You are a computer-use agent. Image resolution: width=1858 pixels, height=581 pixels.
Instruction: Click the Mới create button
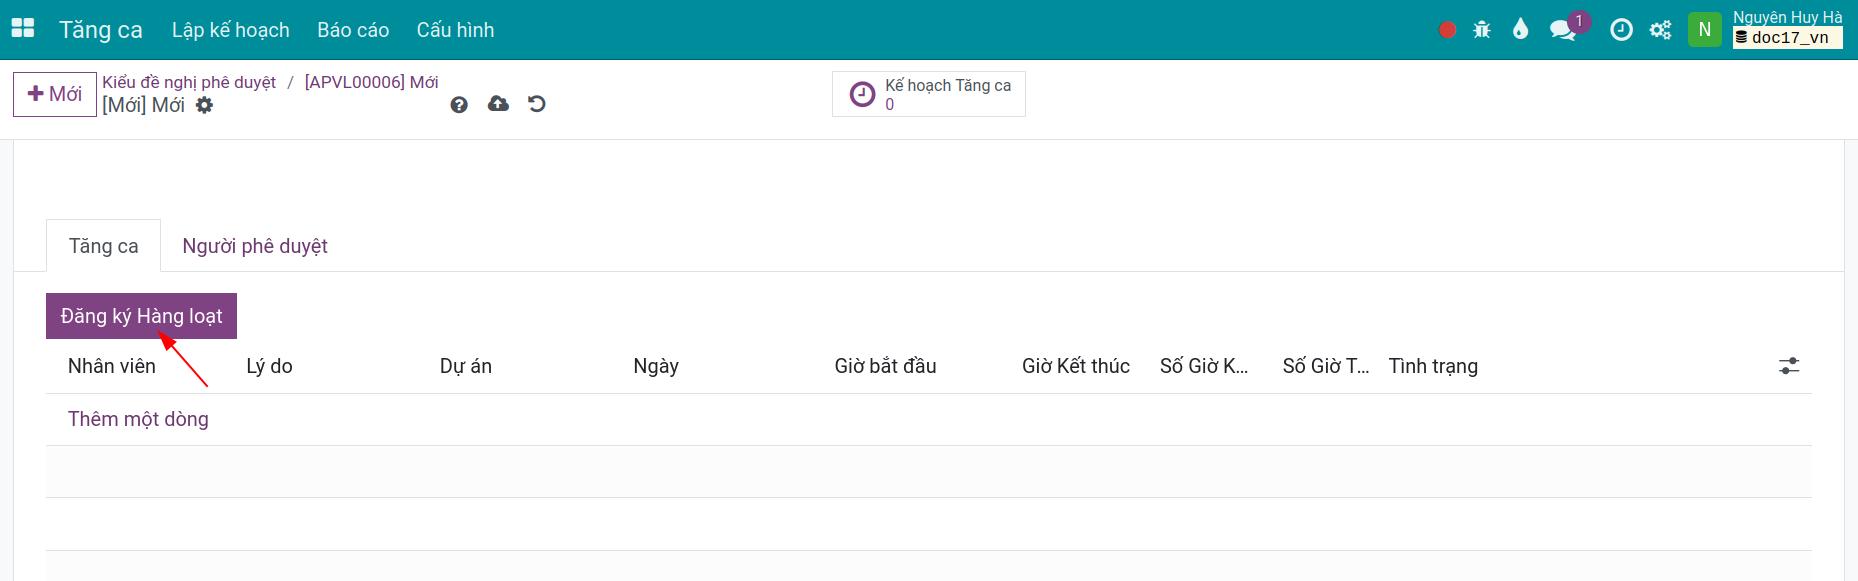coord(55,94)
